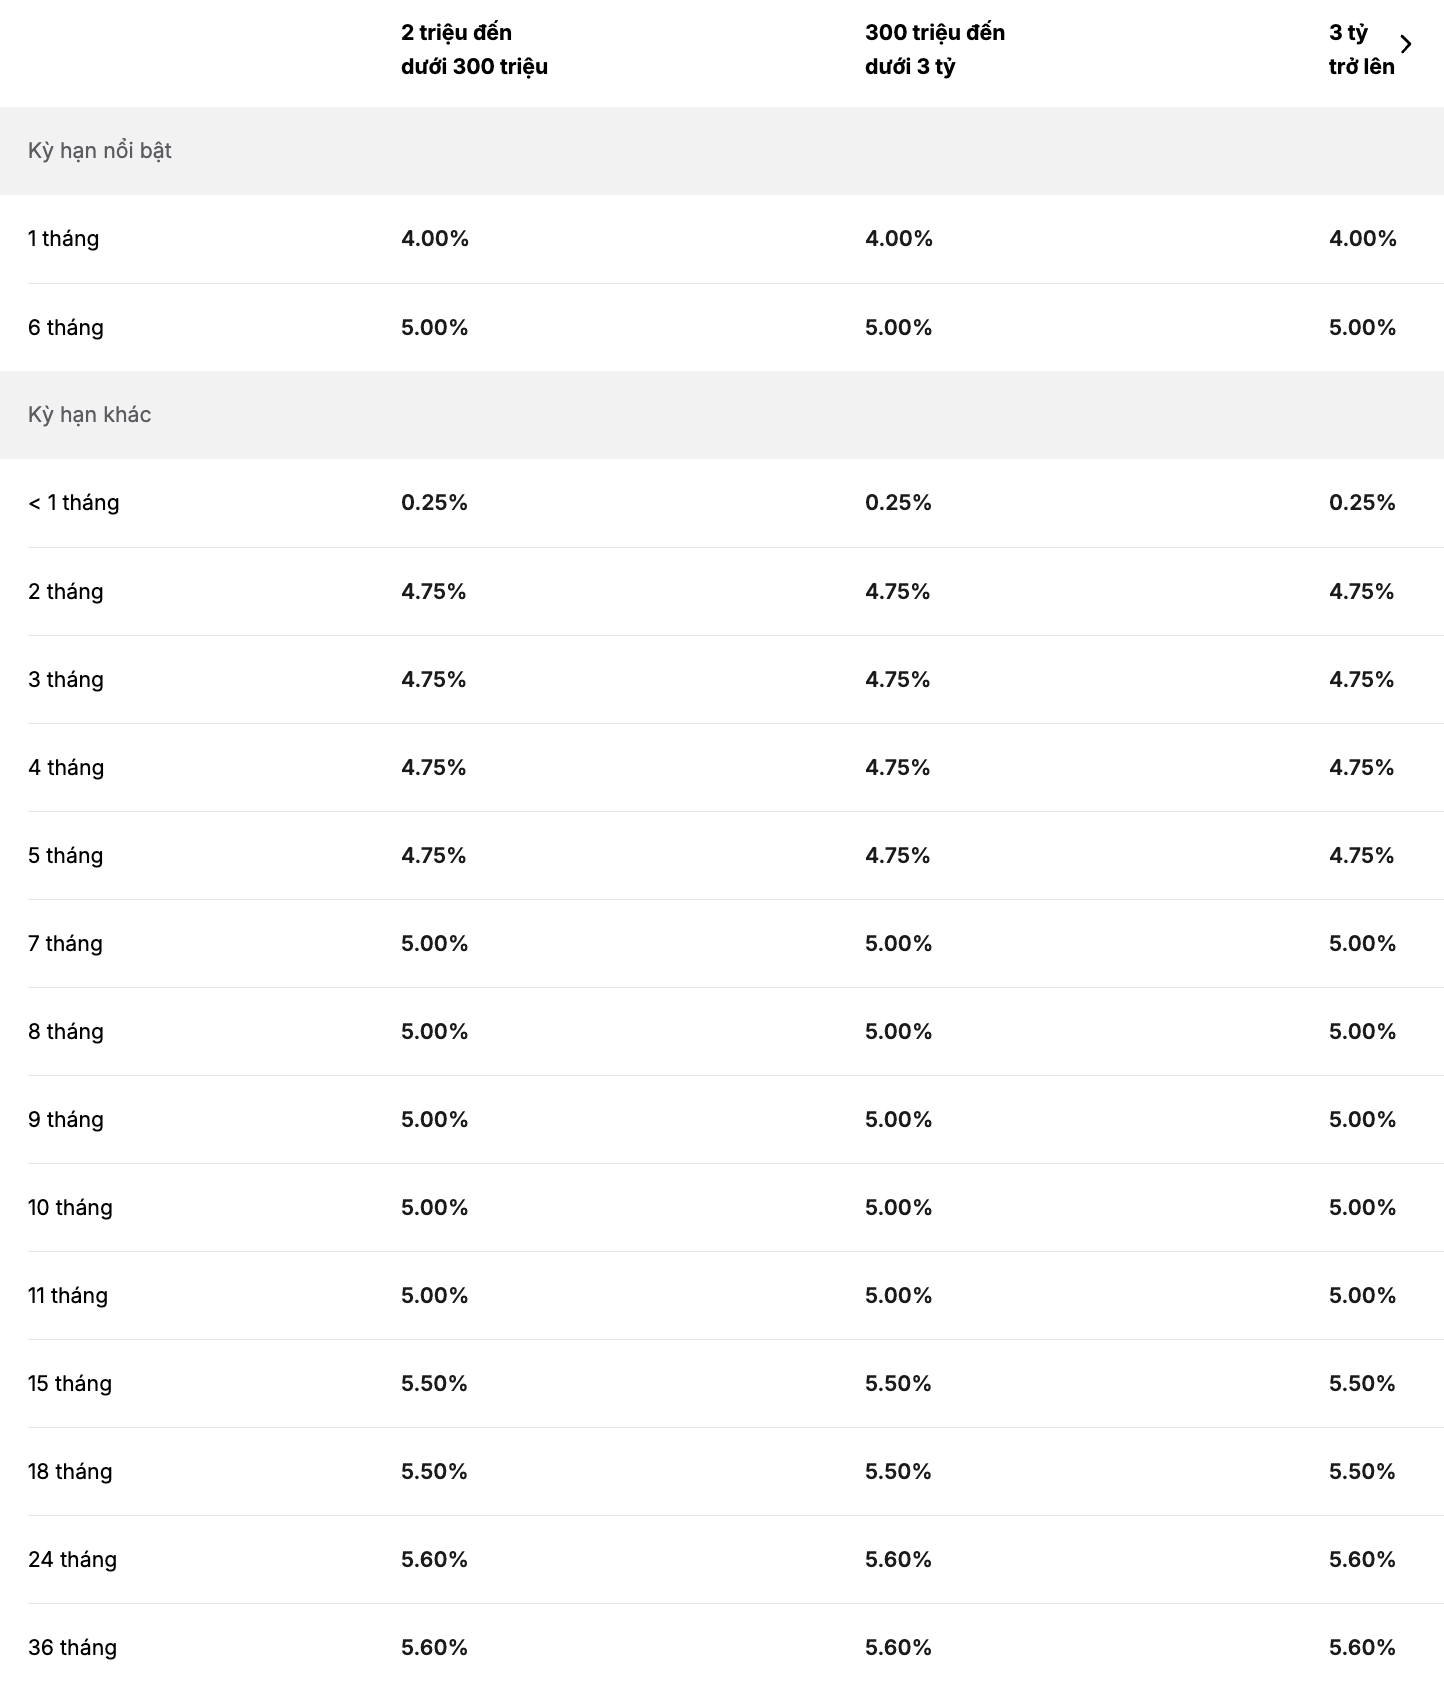Click the "2 triệu đến dưới 300 triệu" column header
Screen dimensions: 1444x1686
[474, 49]
